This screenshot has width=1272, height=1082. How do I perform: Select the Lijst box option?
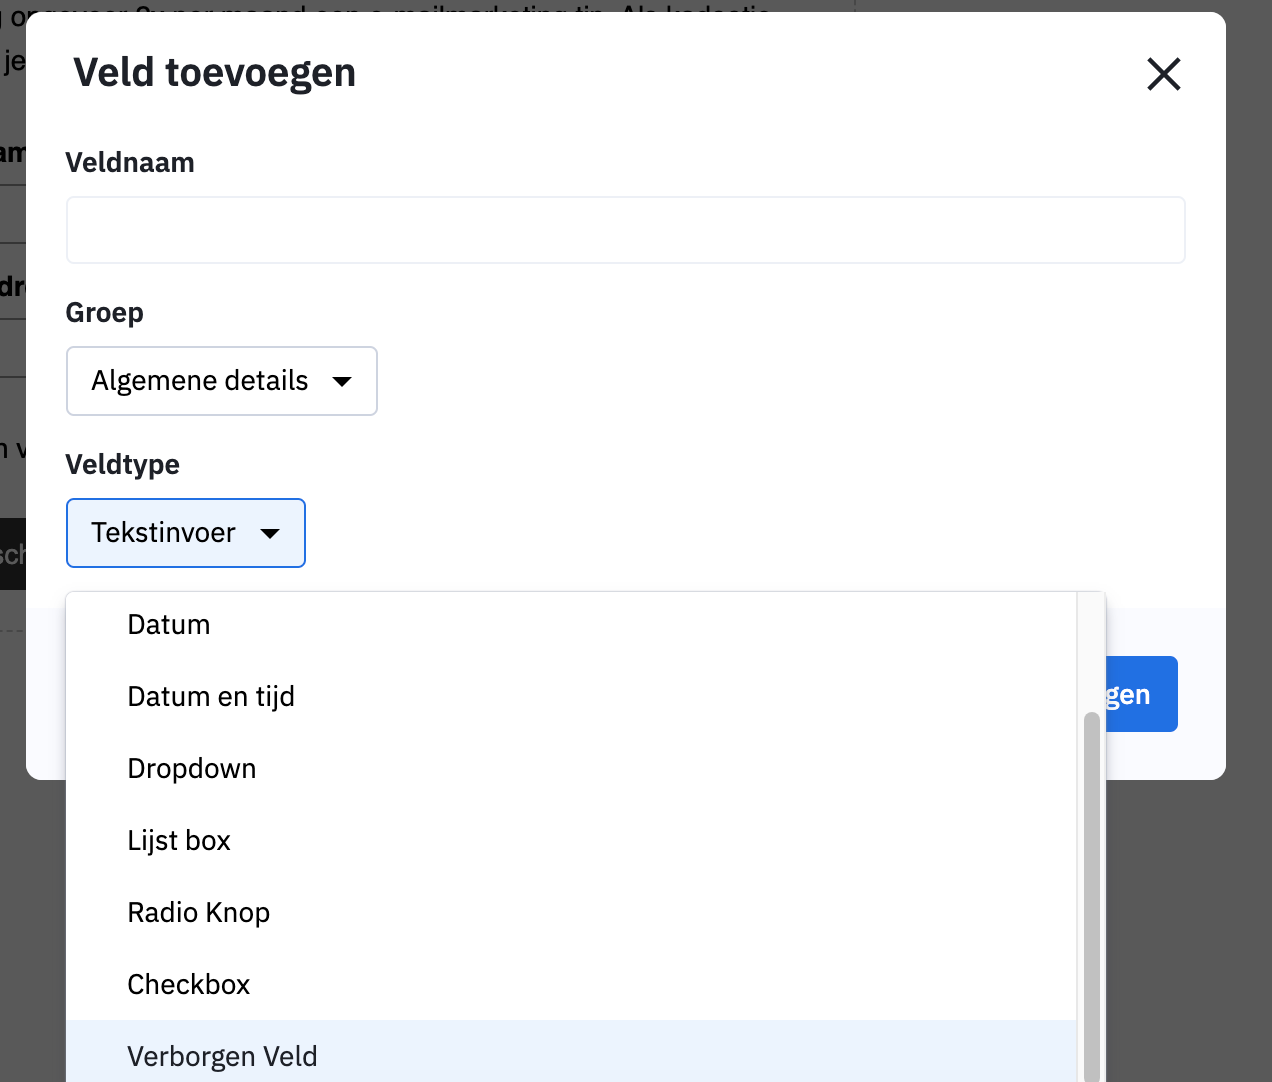[179, 841]
